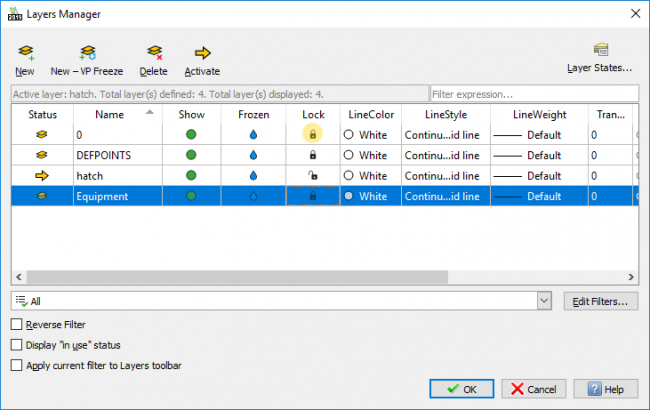Open the All filter dropdown
This screenshot has width=650, height=410.
pos(544,301)
